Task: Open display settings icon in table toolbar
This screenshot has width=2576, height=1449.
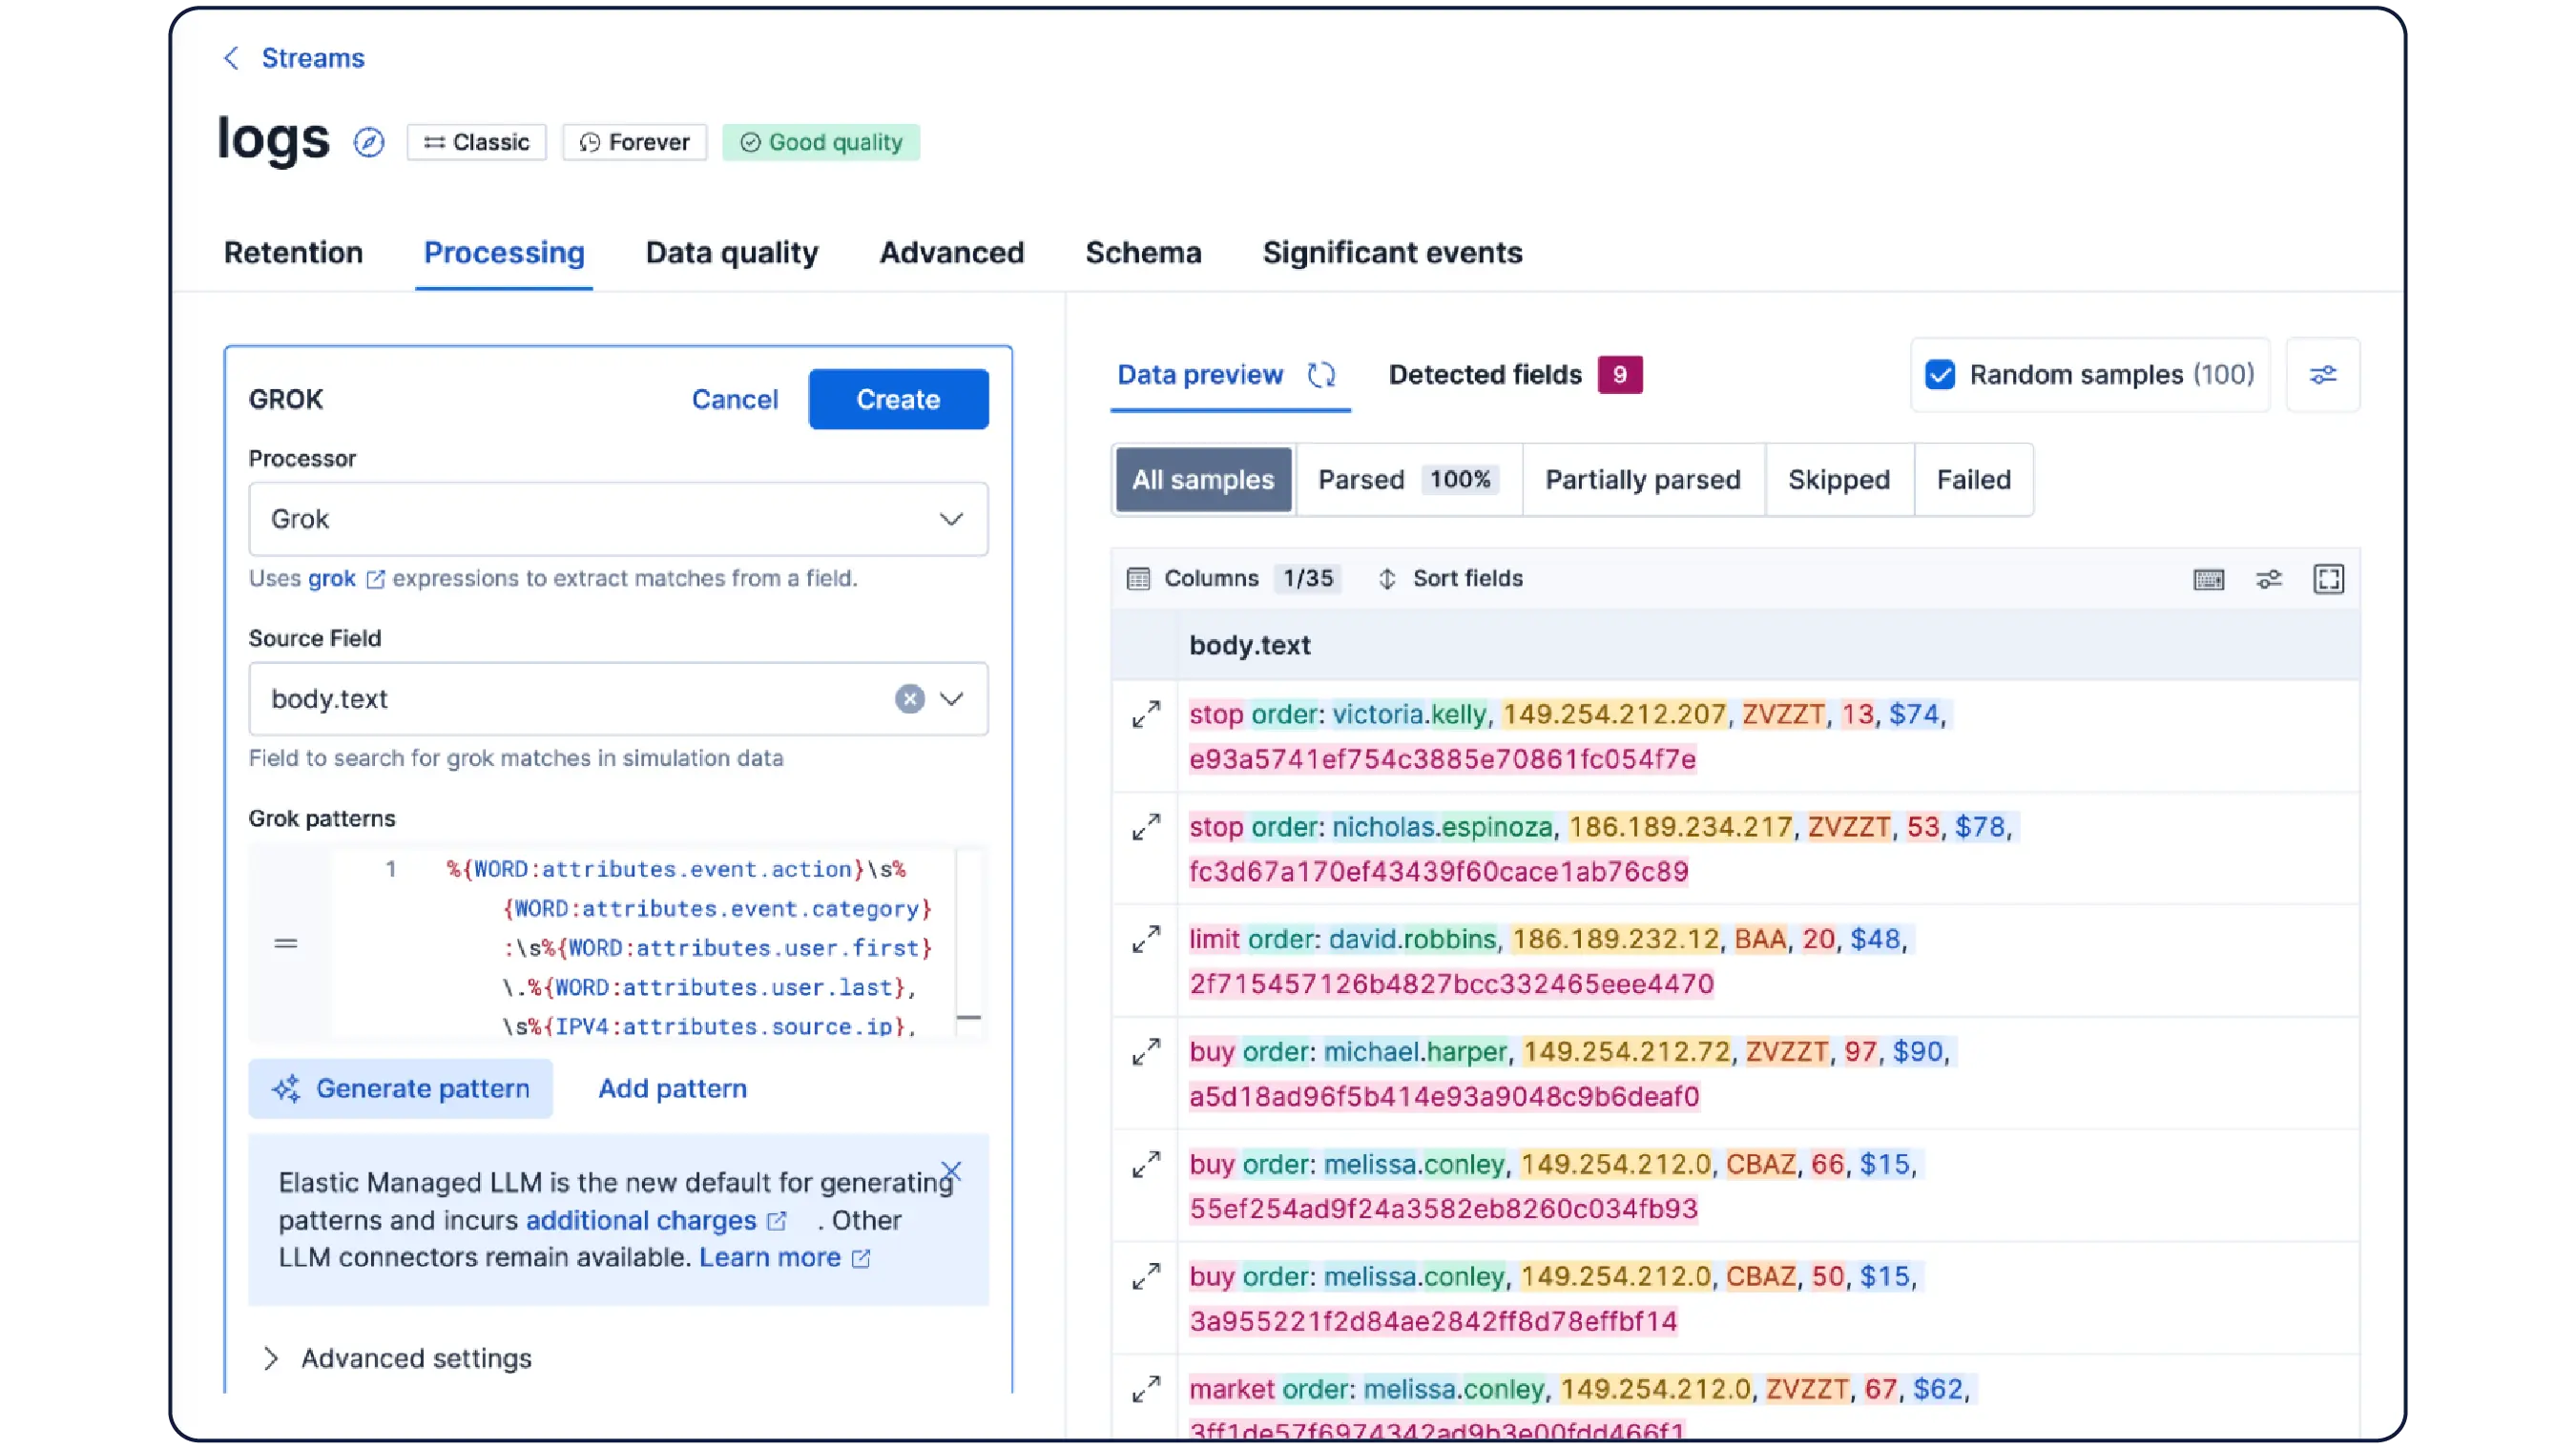Action: pos(2268,579)
